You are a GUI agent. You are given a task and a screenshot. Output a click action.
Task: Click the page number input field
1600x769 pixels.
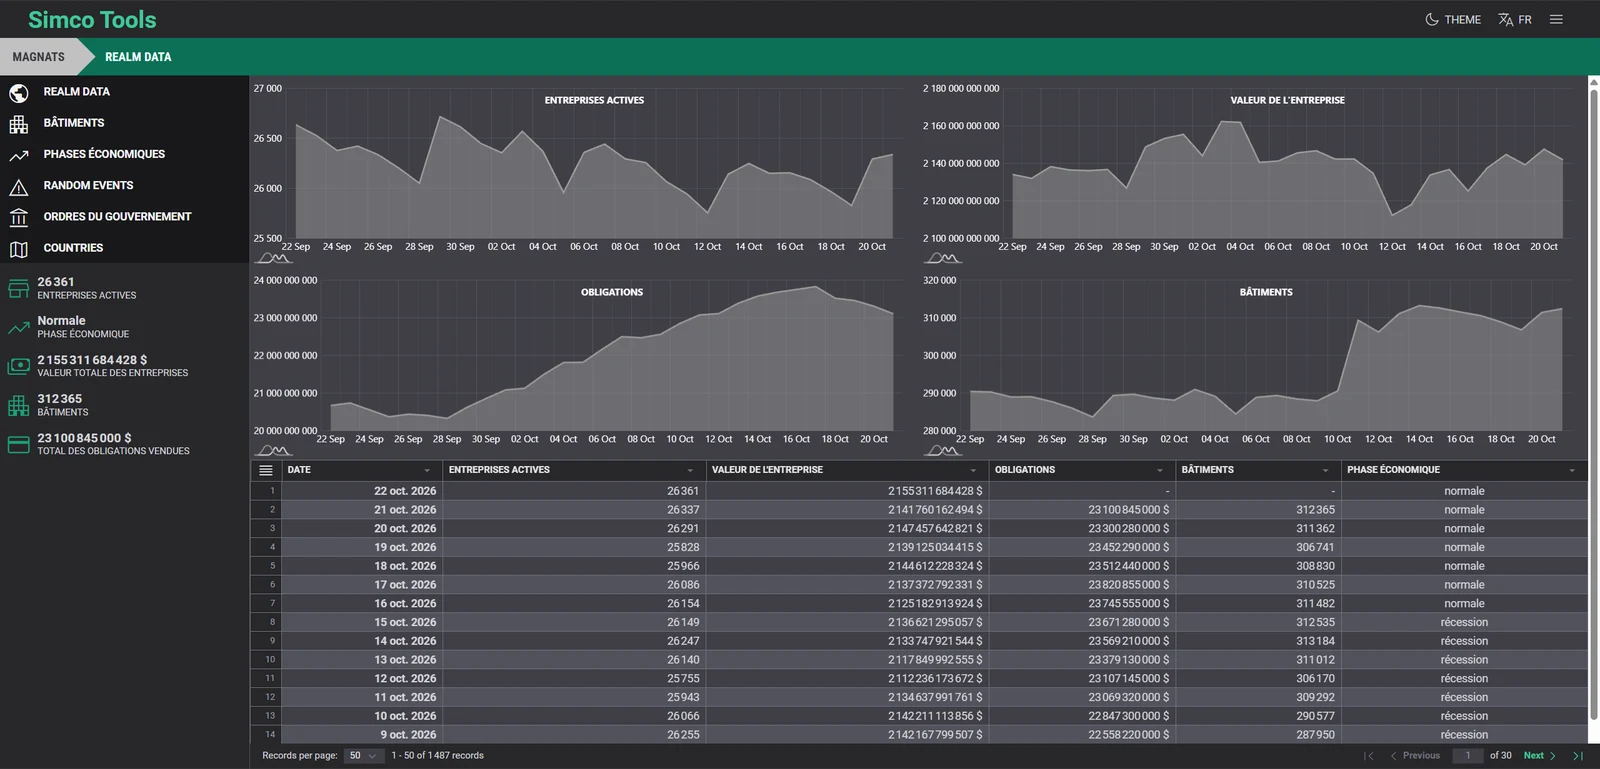pos(1468,756)
